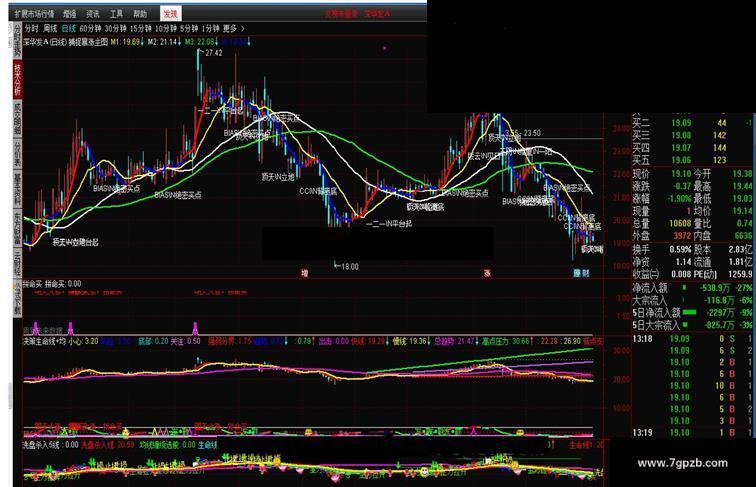This screenshot has height=487, width=756.
Task: Click the 现价 19.10 value
Action: tap(681, 174)
